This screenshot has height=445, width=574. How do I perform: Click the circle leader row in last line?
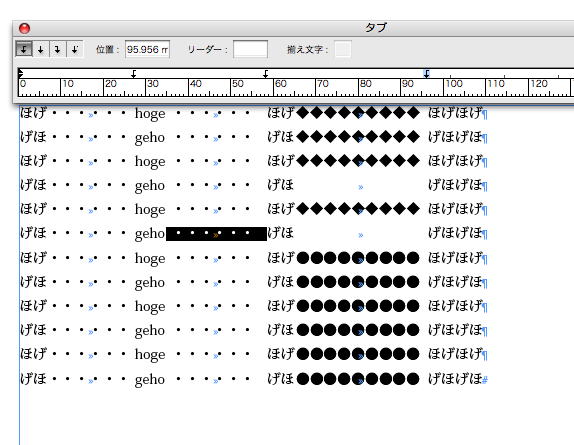click(358, 379)
